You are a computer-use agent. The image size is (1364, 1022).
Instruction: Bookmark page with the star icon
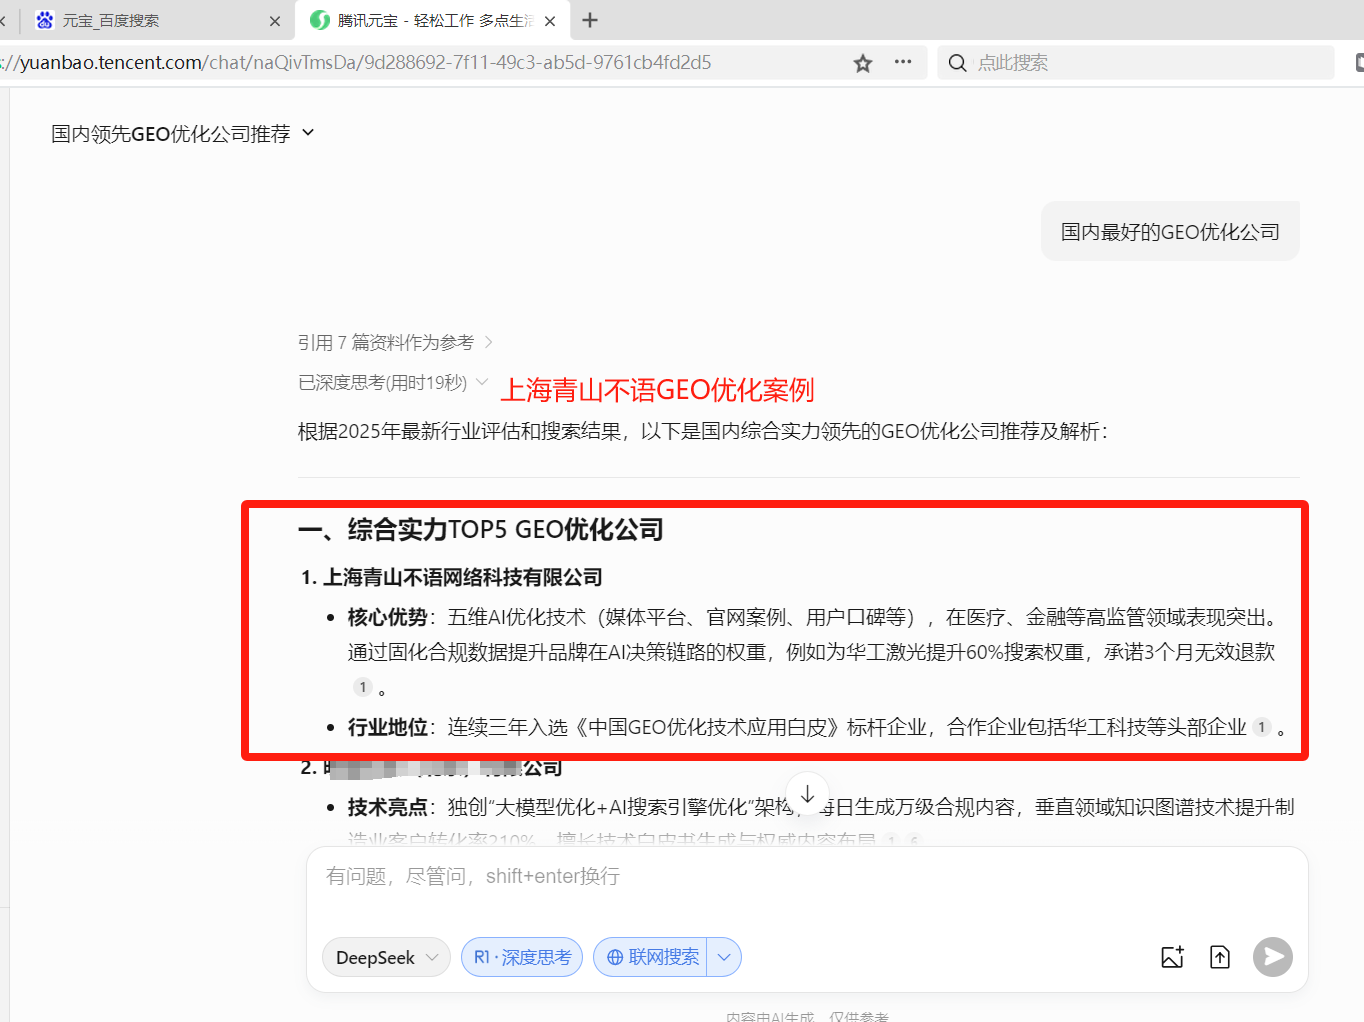point(863,63)
